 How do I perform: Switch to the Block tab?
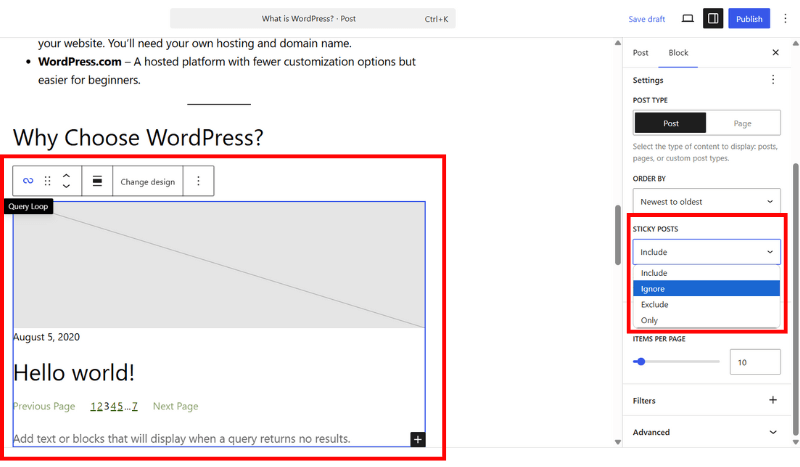pyautogui.click(x=678, y=53)
